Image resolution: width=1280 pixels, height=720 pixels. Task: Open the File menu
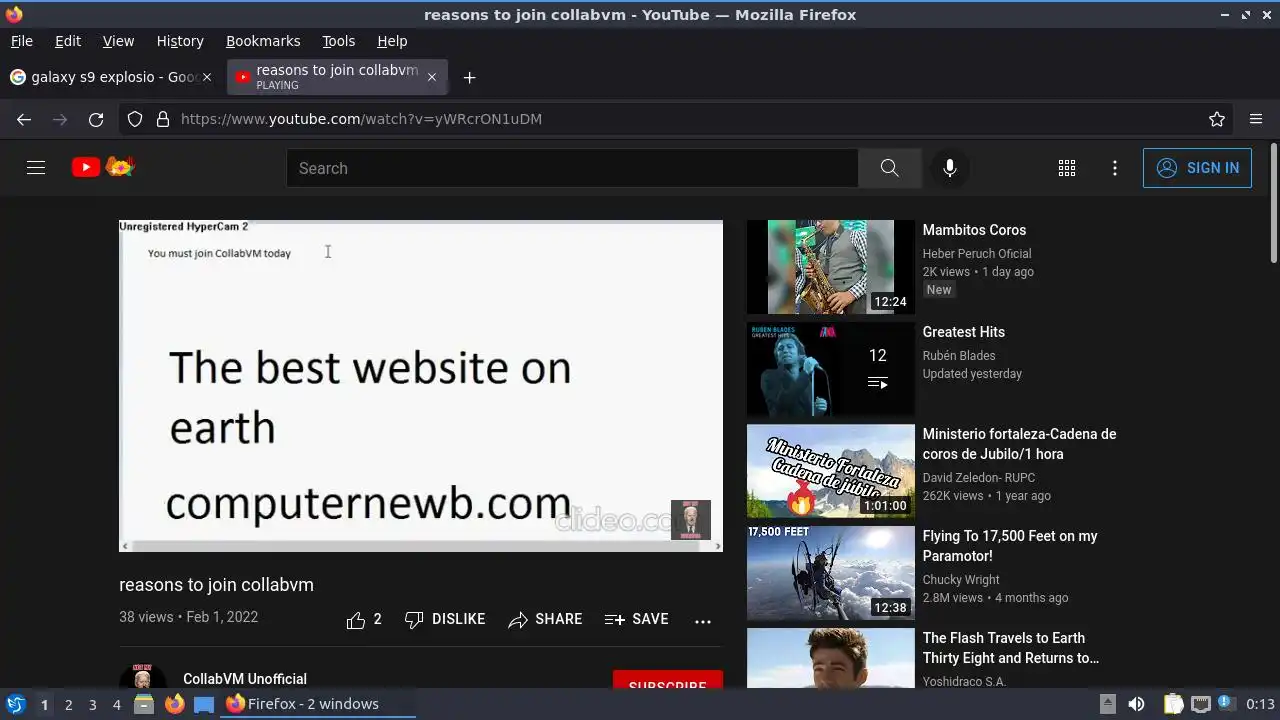pos(22,41)
